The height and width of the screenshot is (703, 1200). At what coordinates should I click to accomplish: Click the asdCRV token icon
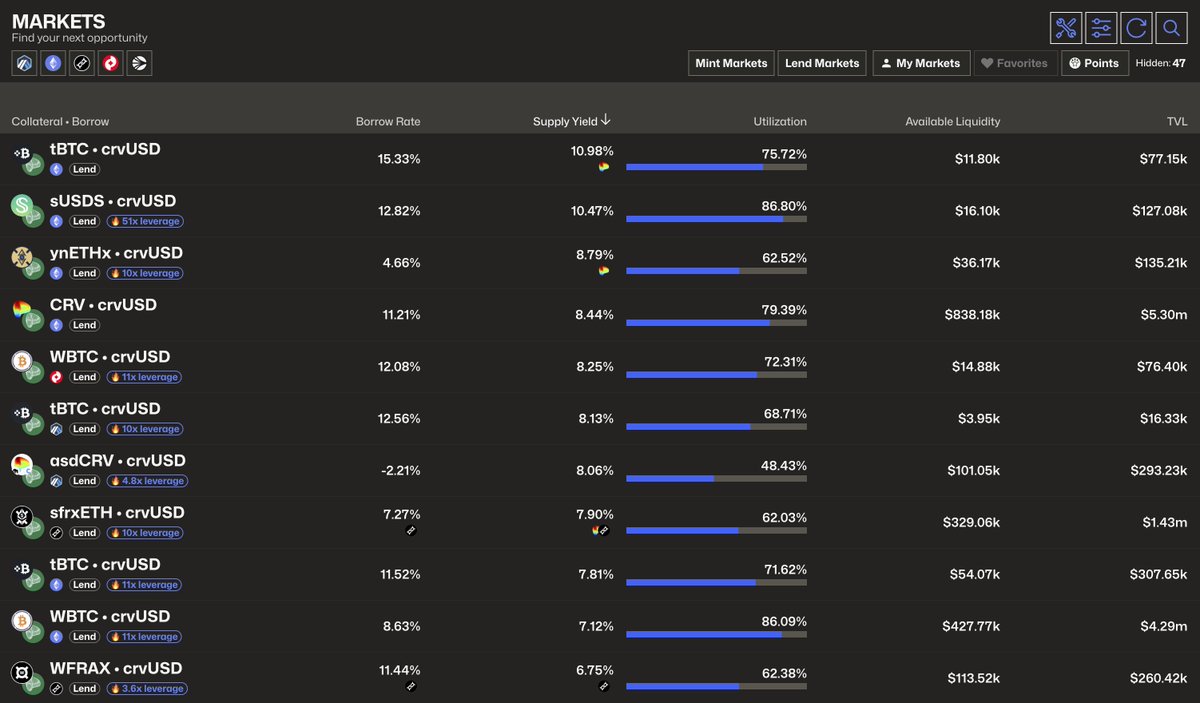[23, 466]
